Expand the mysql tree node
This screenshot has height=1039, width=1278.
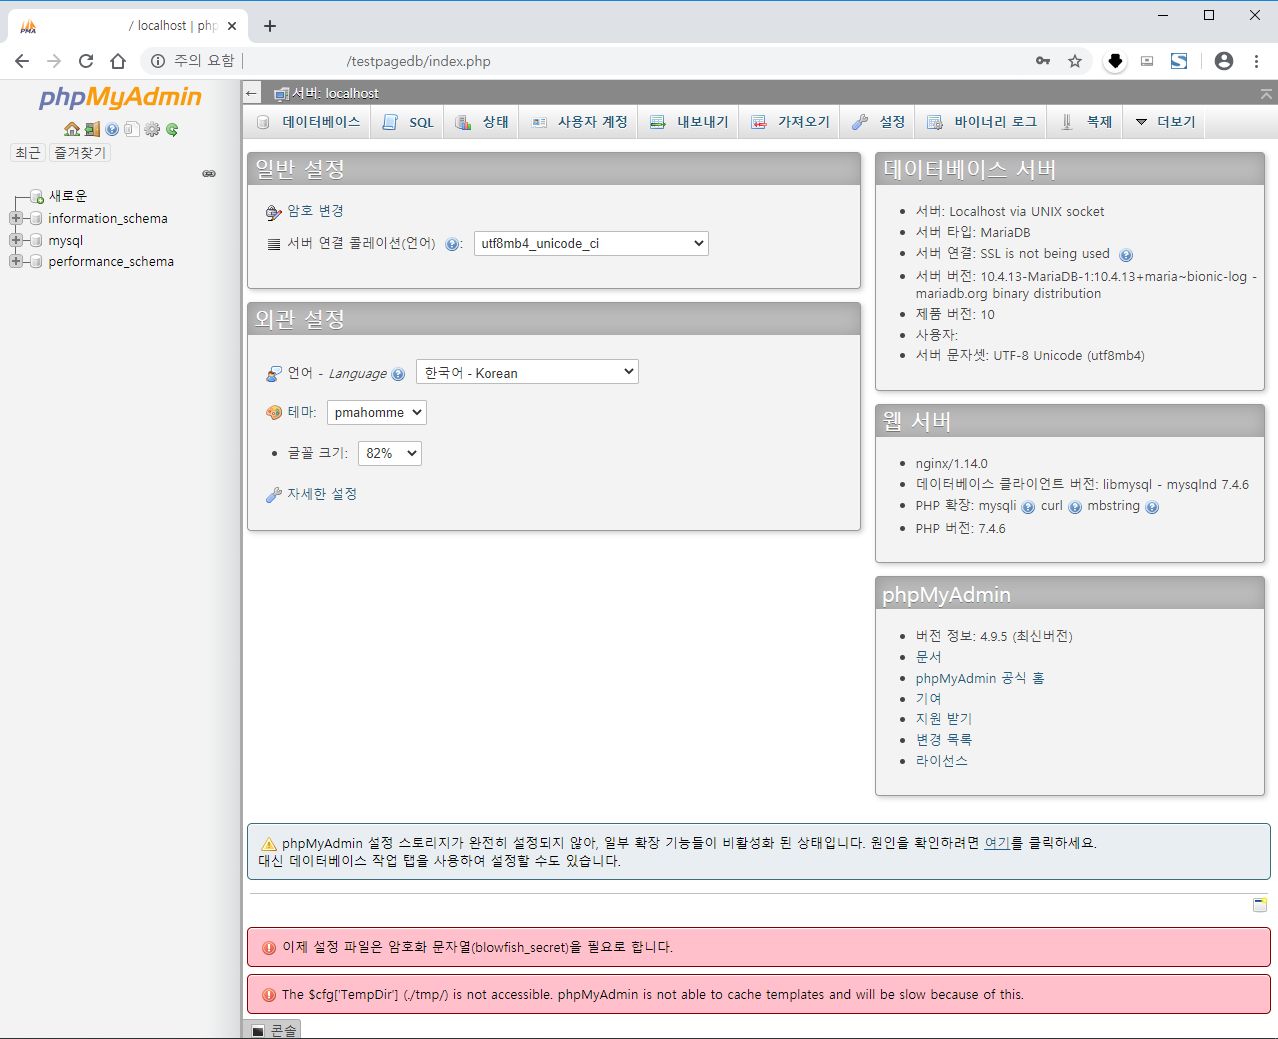coord(15,240)
